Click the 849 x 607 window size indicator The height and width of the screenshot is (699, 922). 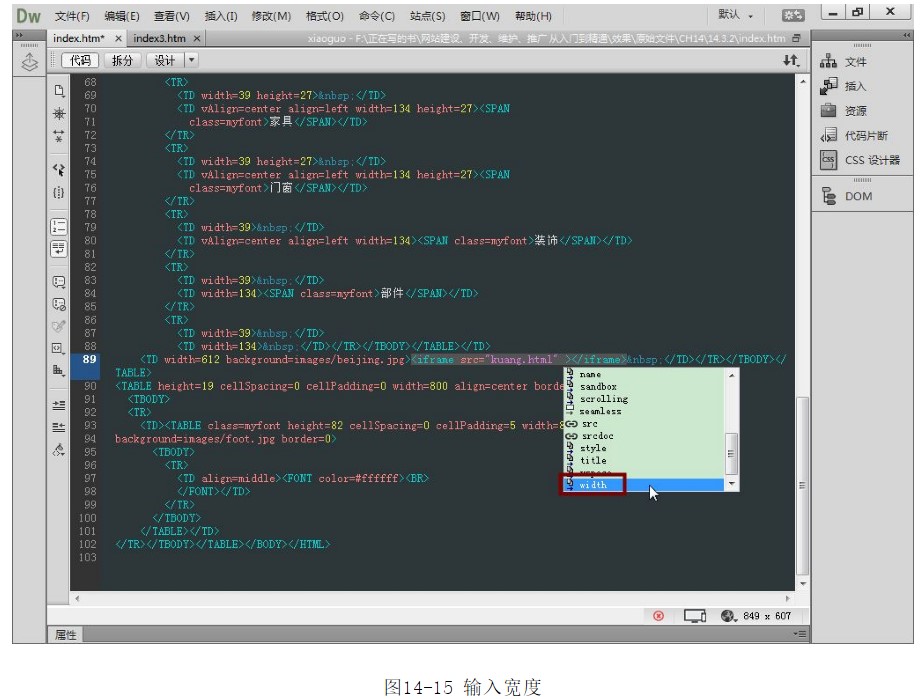(x=768, y=616)
